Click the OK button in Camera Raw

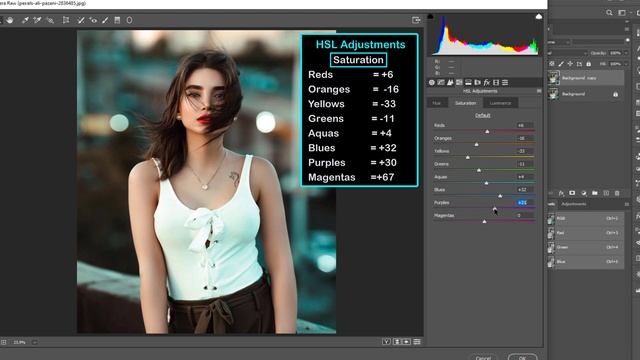point(522,357)
